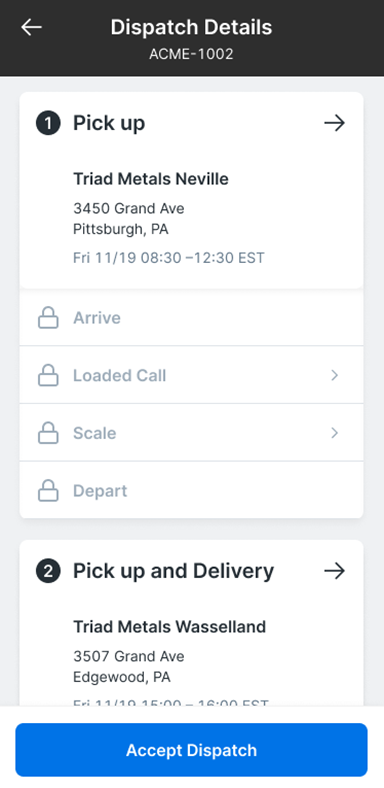Select the Depart step row
Image resolution: width=384 pixels, height=788 pixels.
coord(191,490)
